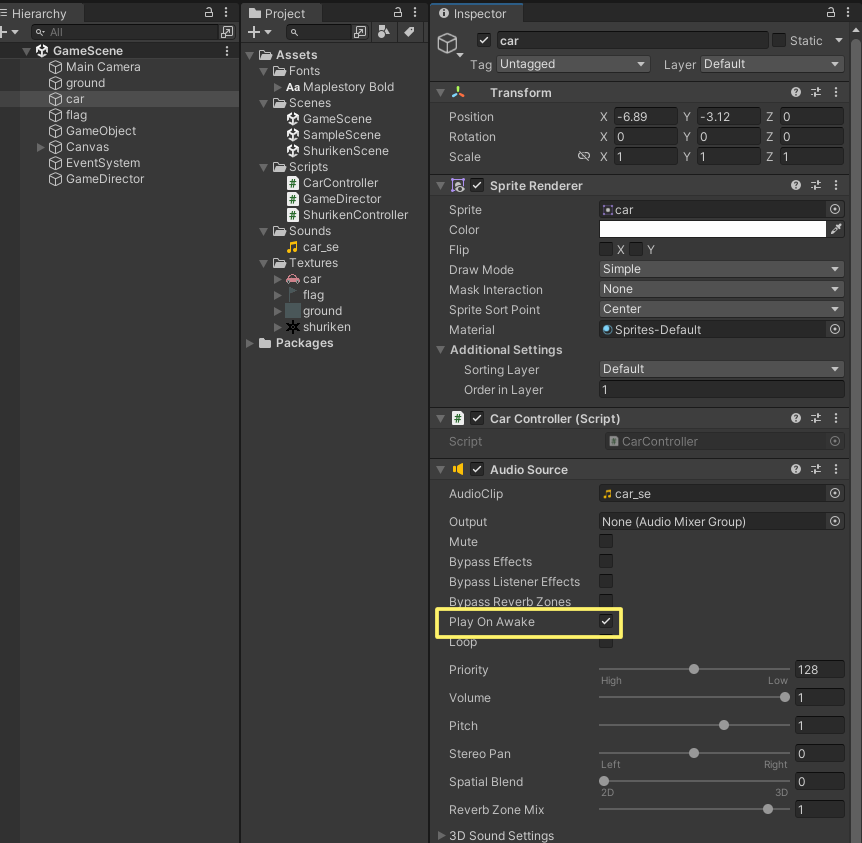The height and width of the screenshot is (843, 862).
Task: Click Sprite field object picker circle
Action: 835,210
